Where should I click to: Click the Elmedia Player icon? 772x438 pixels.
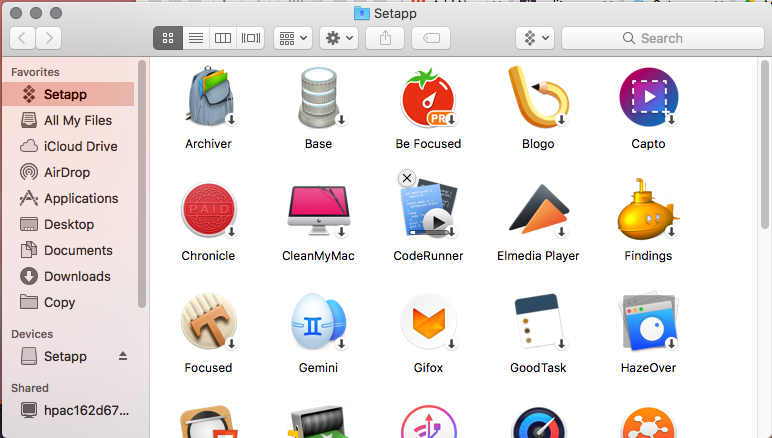point(538,210)
